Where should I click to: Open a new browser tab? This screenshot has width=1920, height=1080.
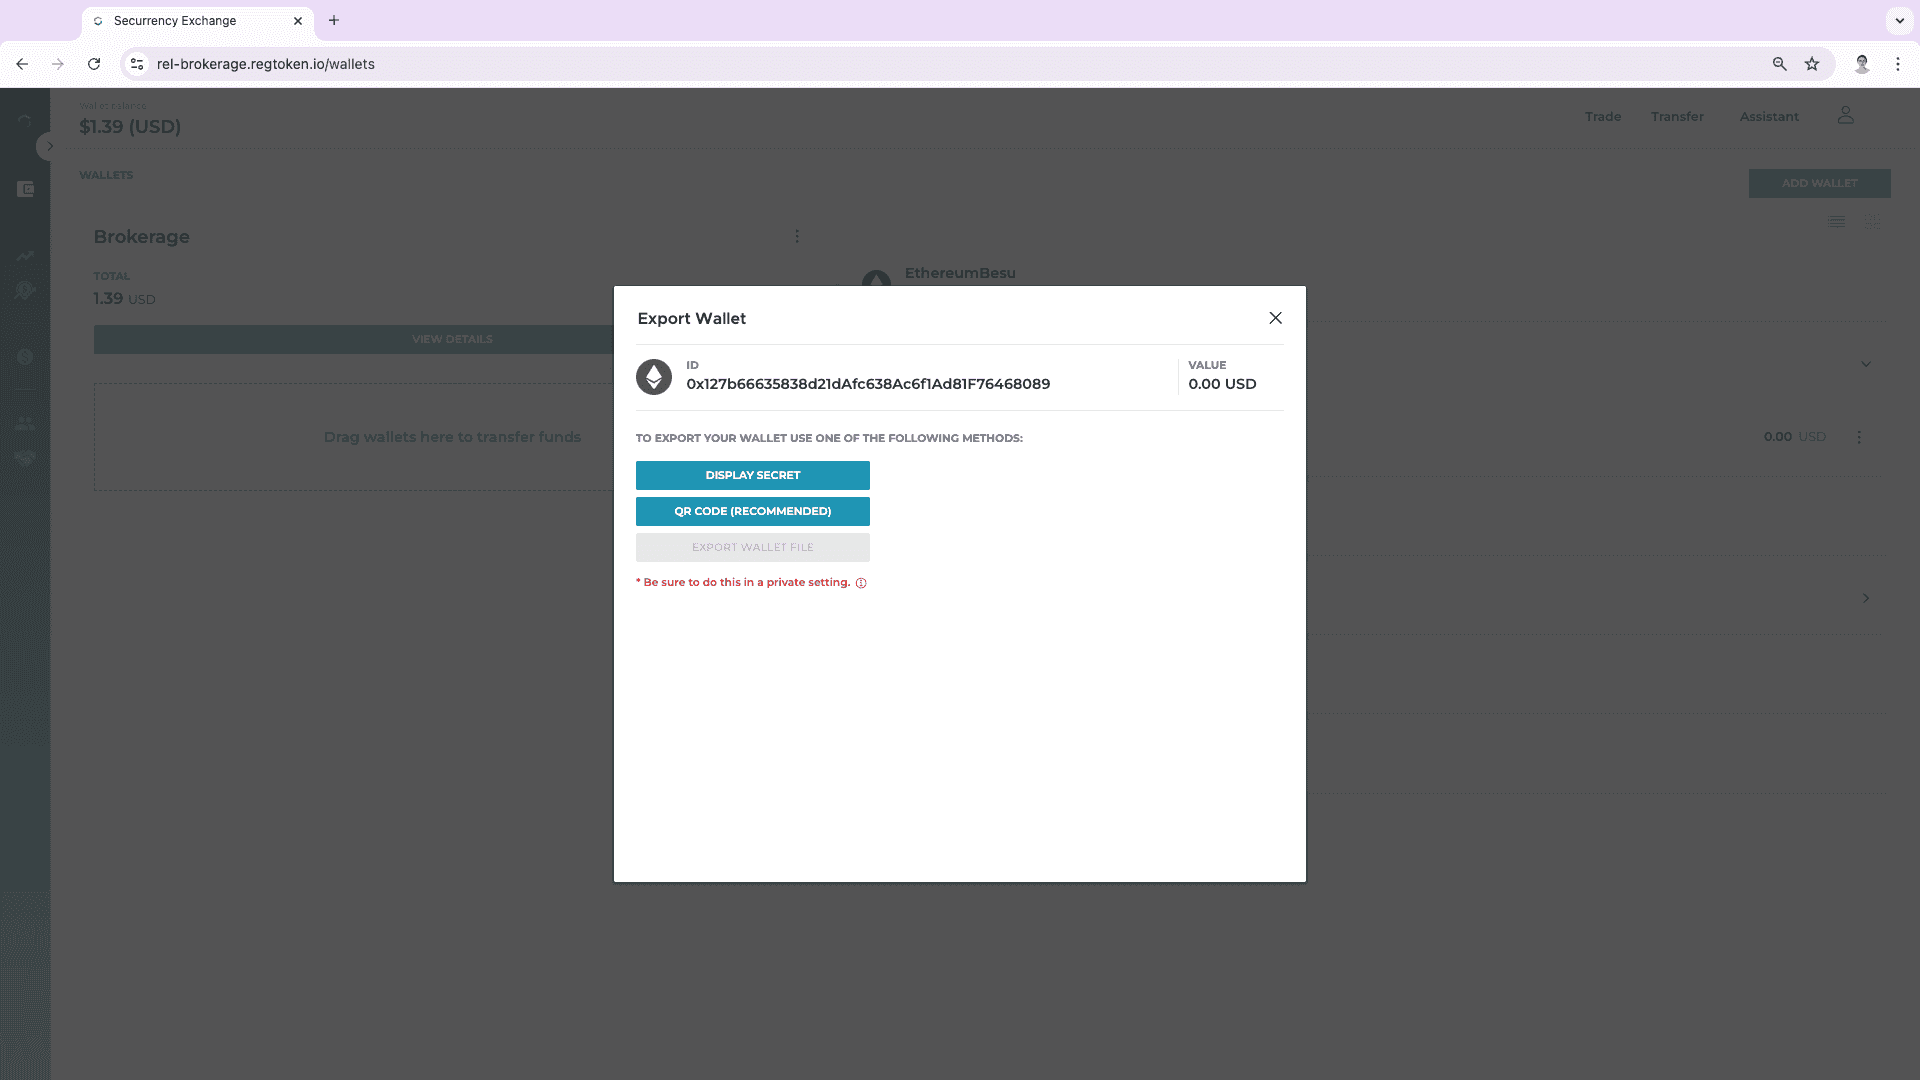334,20
